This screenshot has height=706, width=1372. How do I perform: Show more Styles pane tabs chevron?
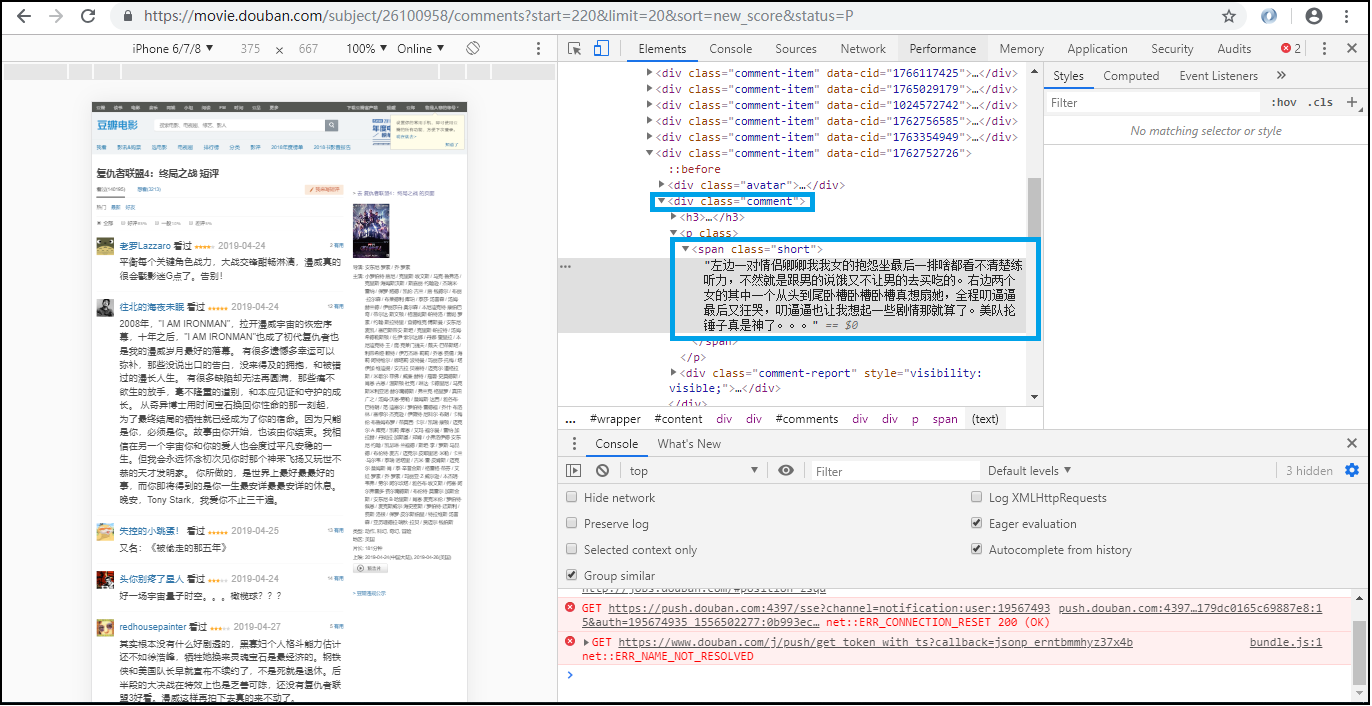click(1281, 75)
